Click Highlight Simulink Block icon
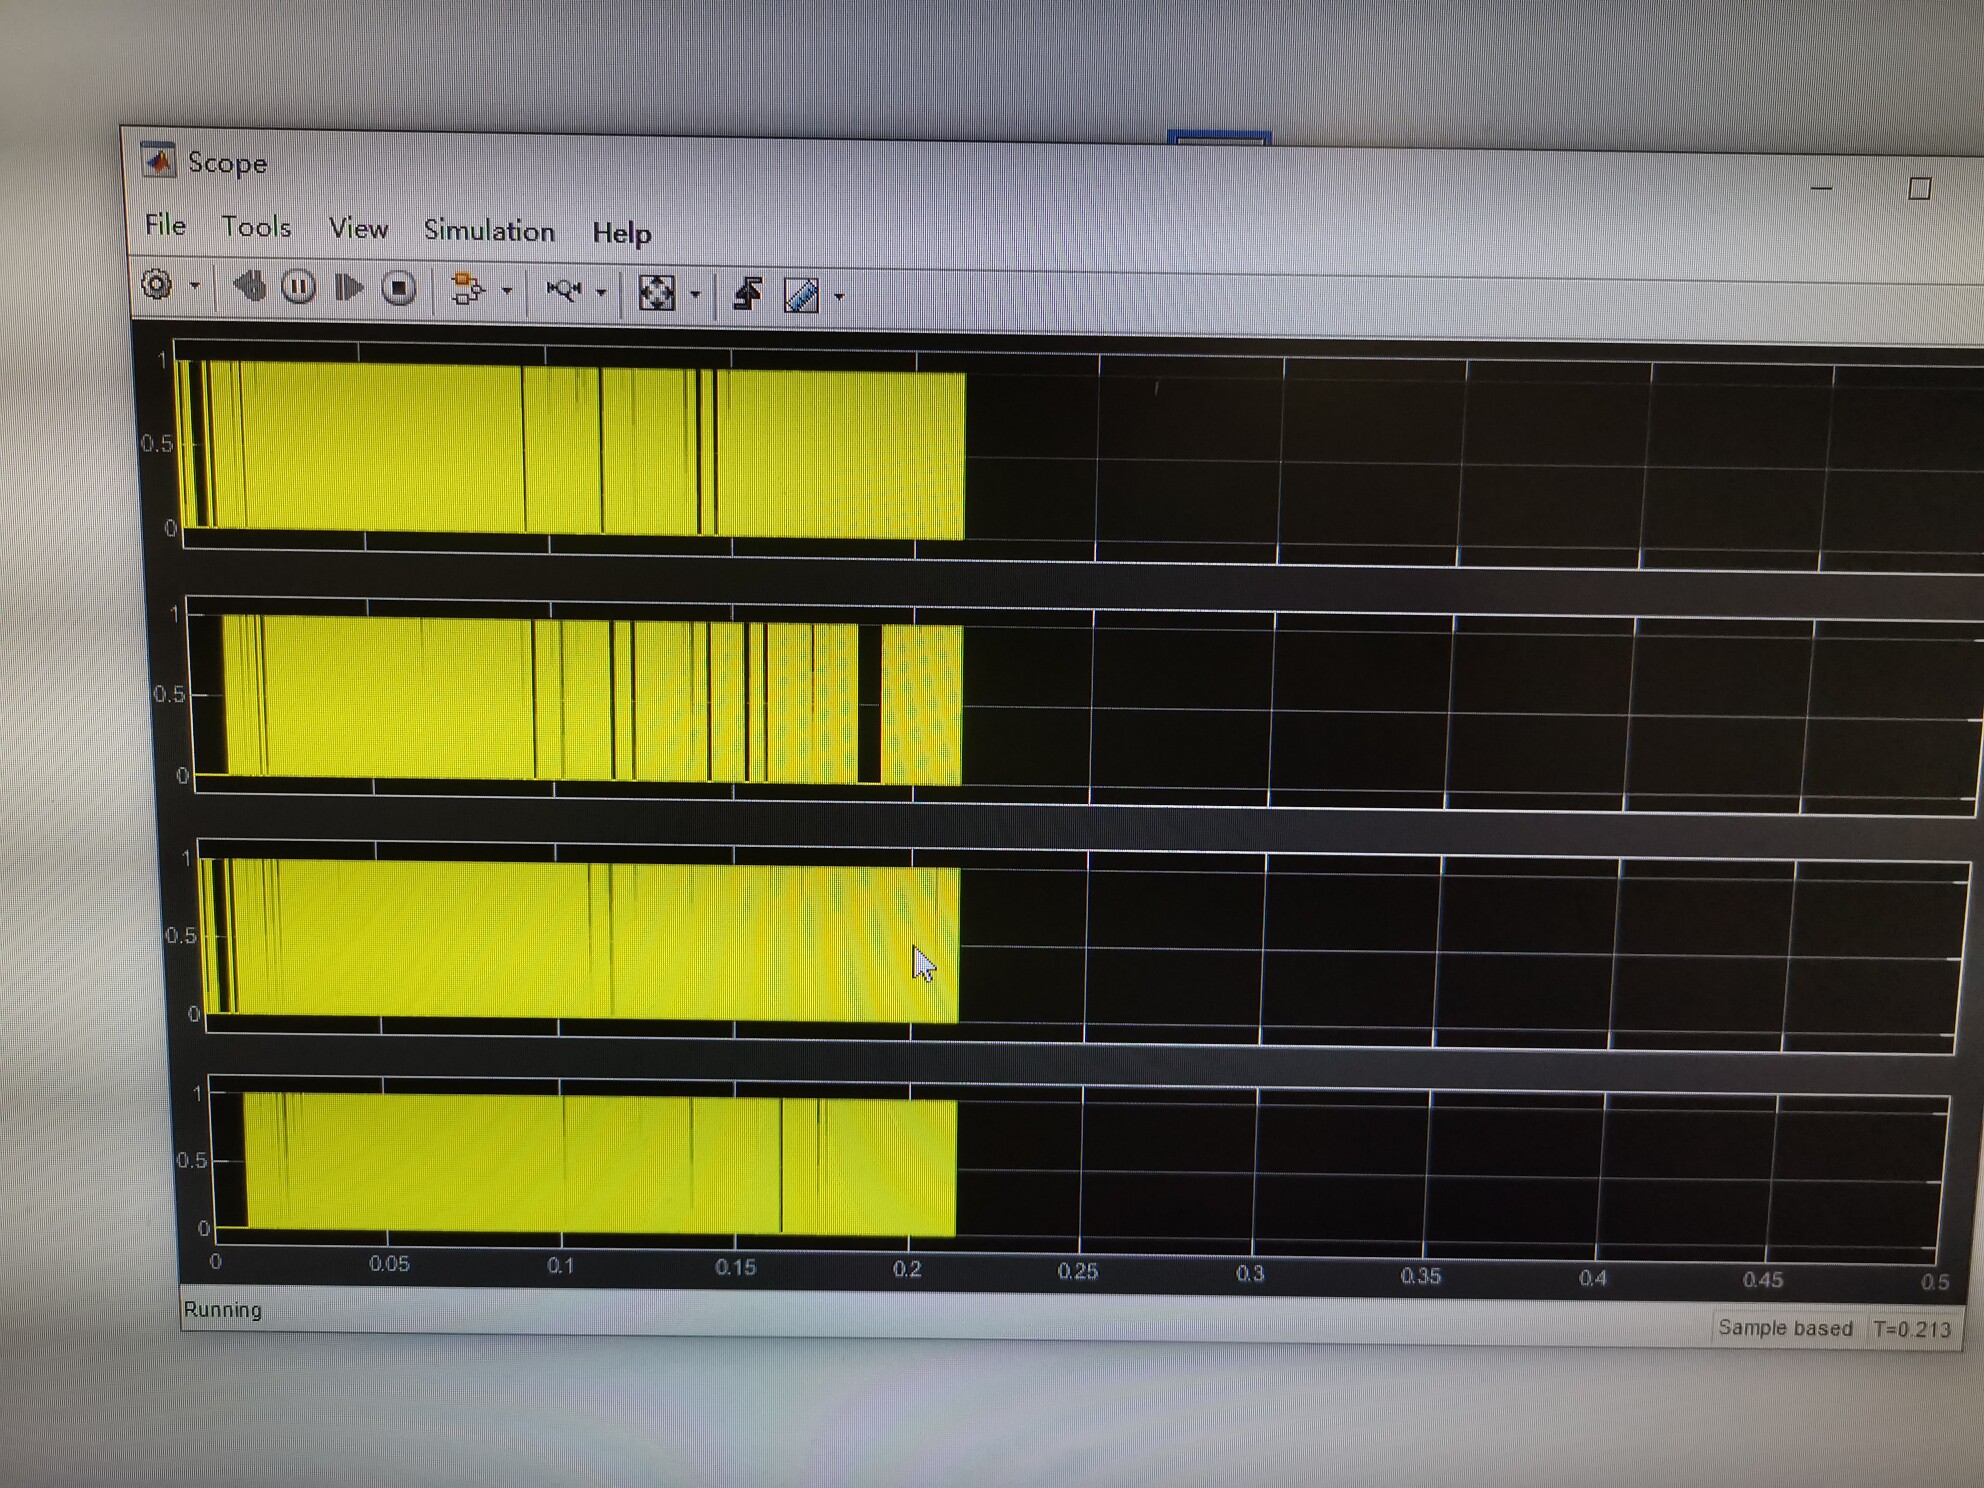The image size is (1984, 1488). pyautogui.click(x=466, y=290)
